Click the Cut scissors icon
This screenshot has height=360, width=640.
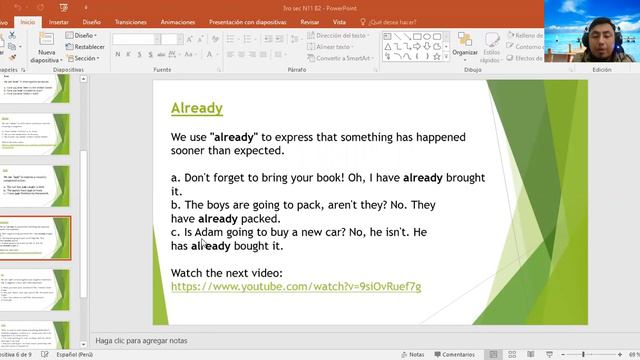click(x=12, y=36)
